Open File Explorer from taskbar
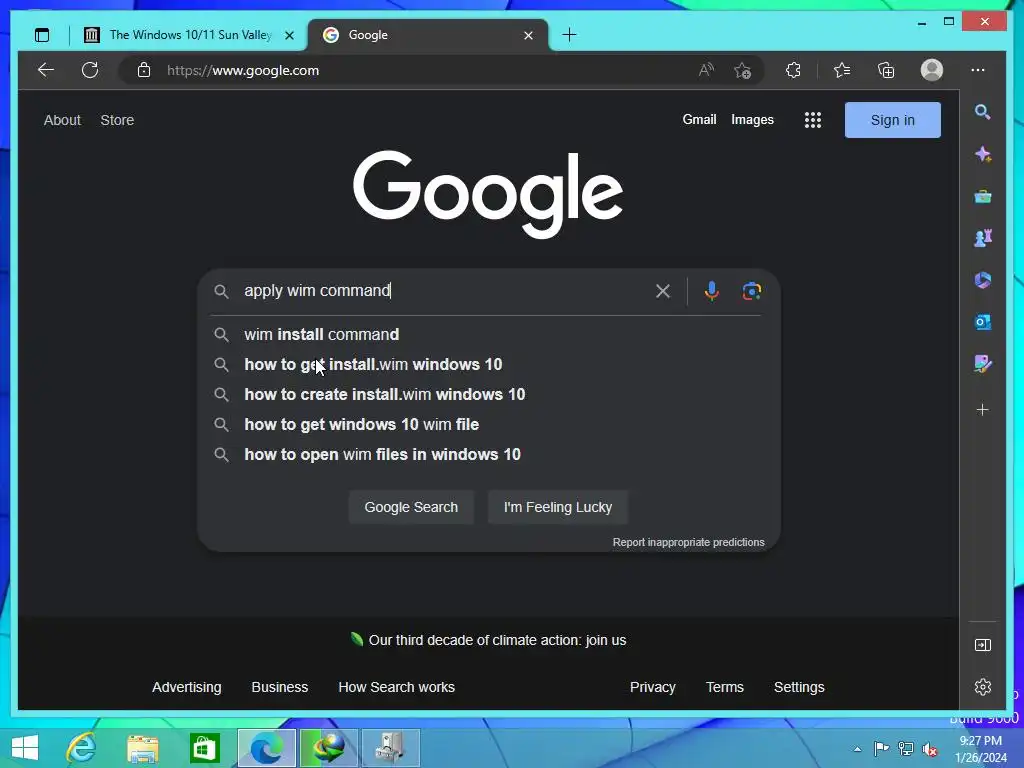The width and height of the screenshot is (1024, 768). [142, 748]
